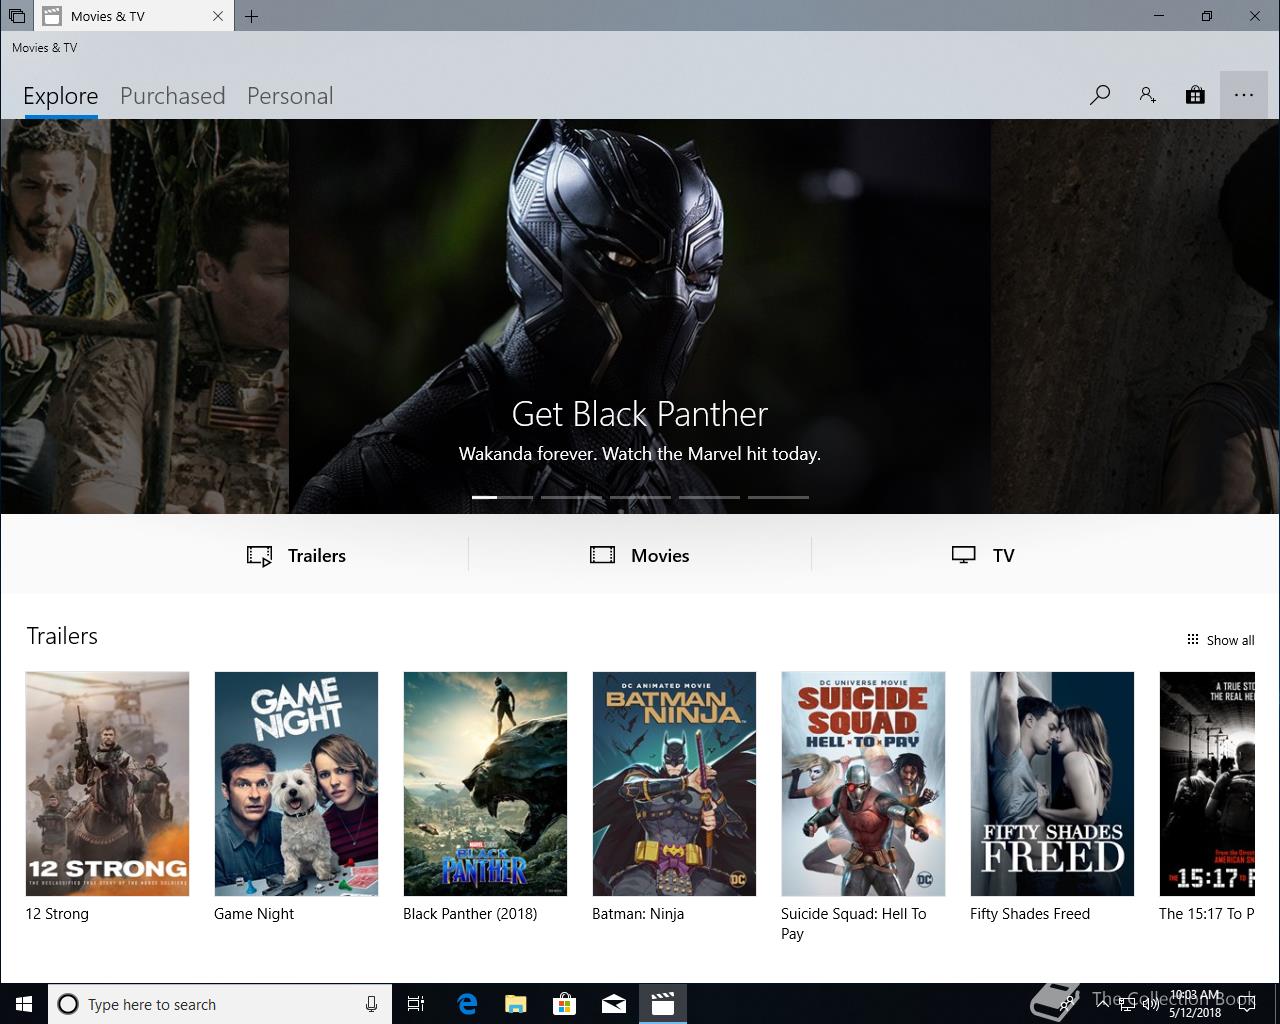The height and width of the screenshot is (1024, 1280).
Task: Open the Black Panther (2018) poster
Action: point(485,784)
